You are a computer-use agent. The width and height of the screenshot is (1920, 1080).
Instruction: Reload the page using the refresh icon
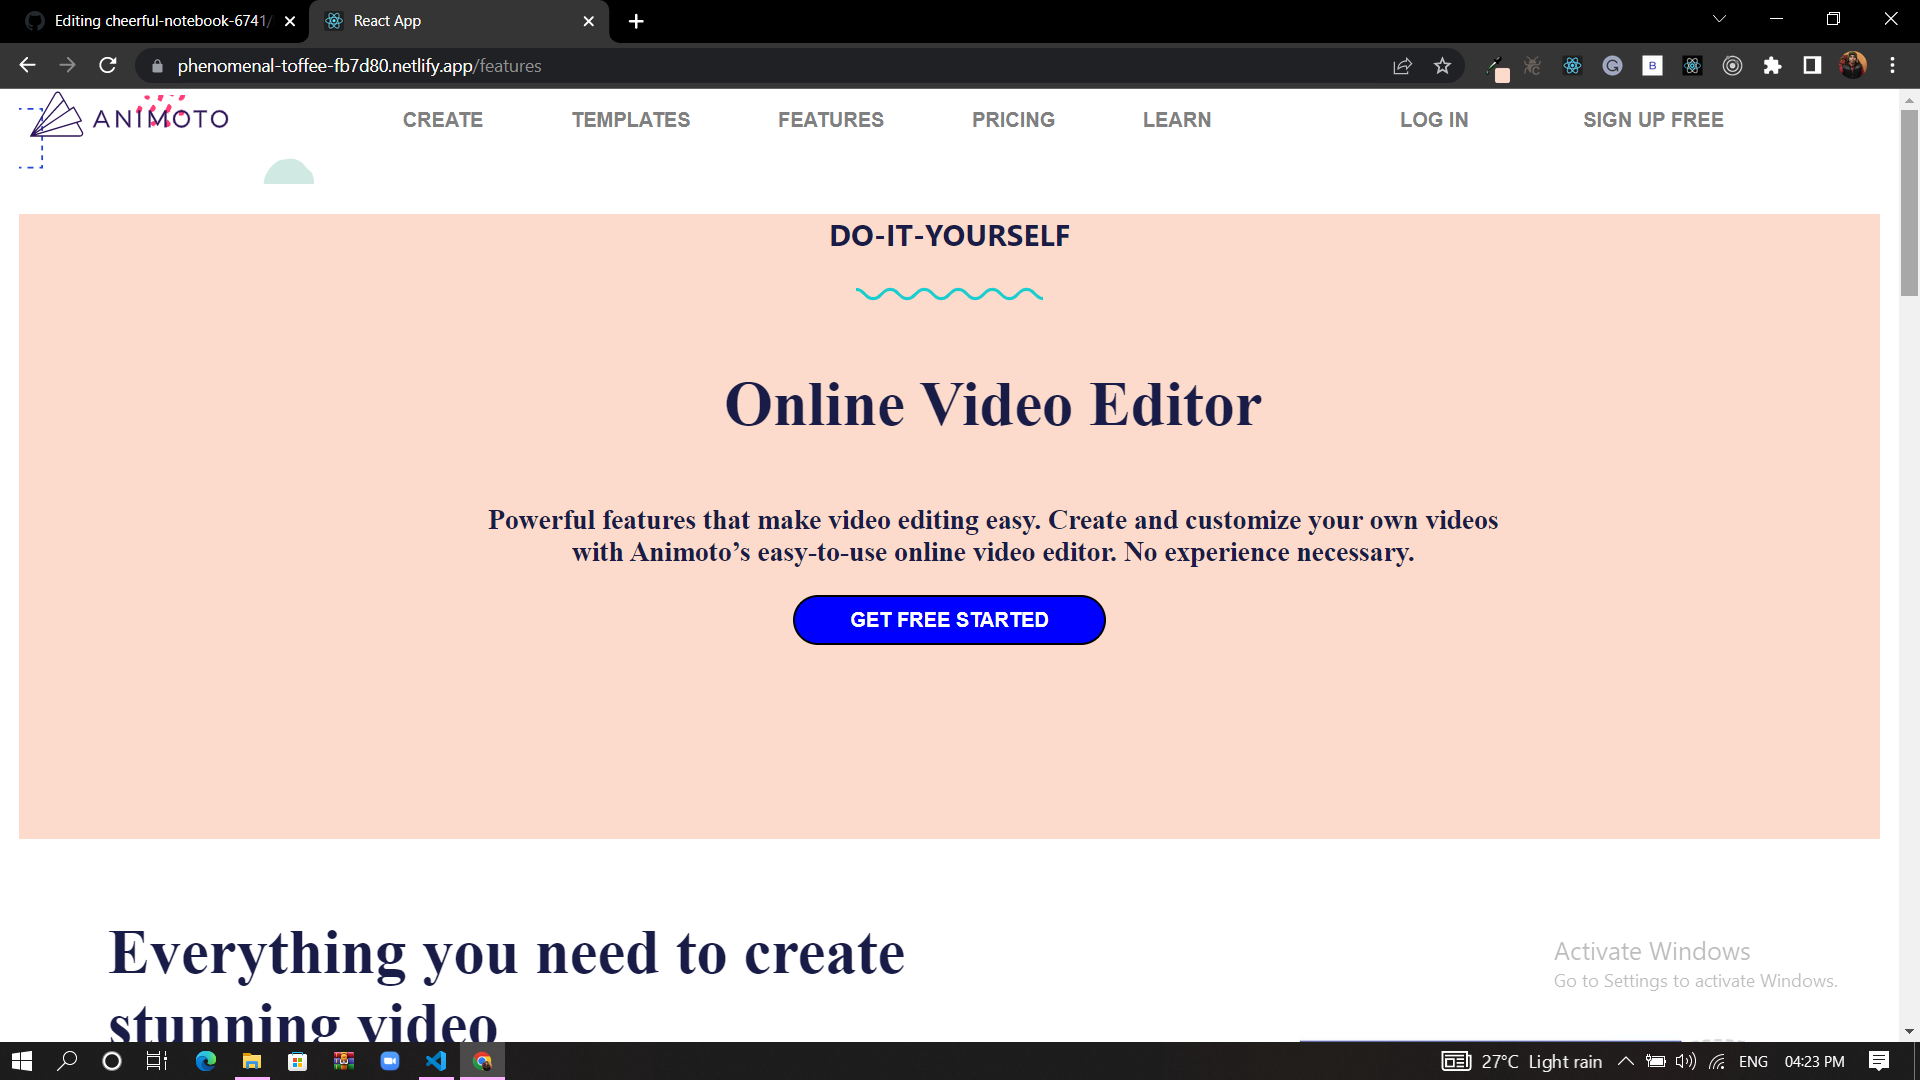(107, 65)
